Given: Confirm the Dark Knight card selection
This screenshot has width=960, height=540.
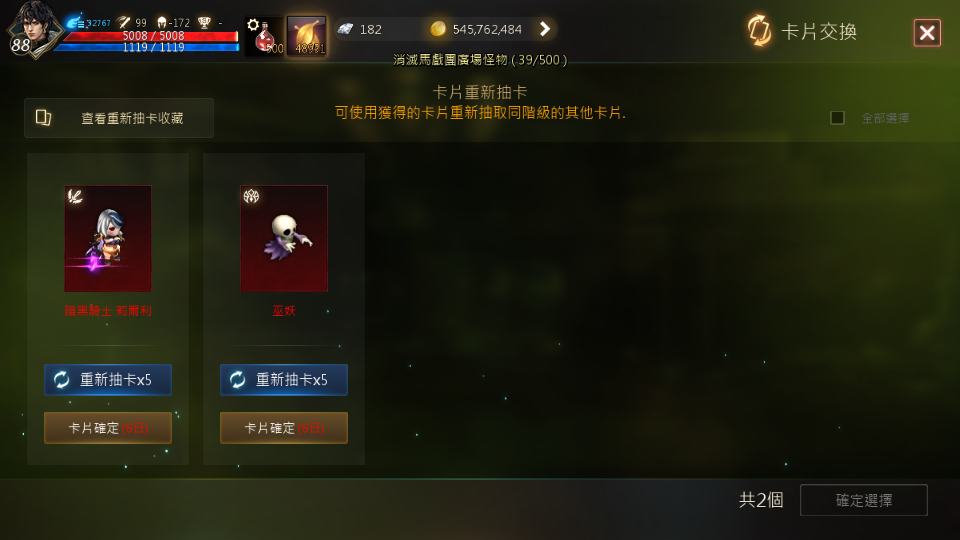Looking at the screenshot, I should tap(108, 428).
